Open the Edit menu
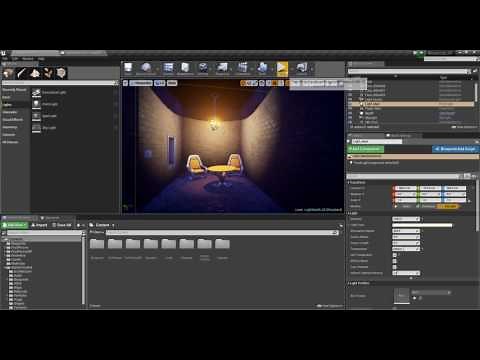The height and width of the screenshot is (360, 480). [16, 59]
